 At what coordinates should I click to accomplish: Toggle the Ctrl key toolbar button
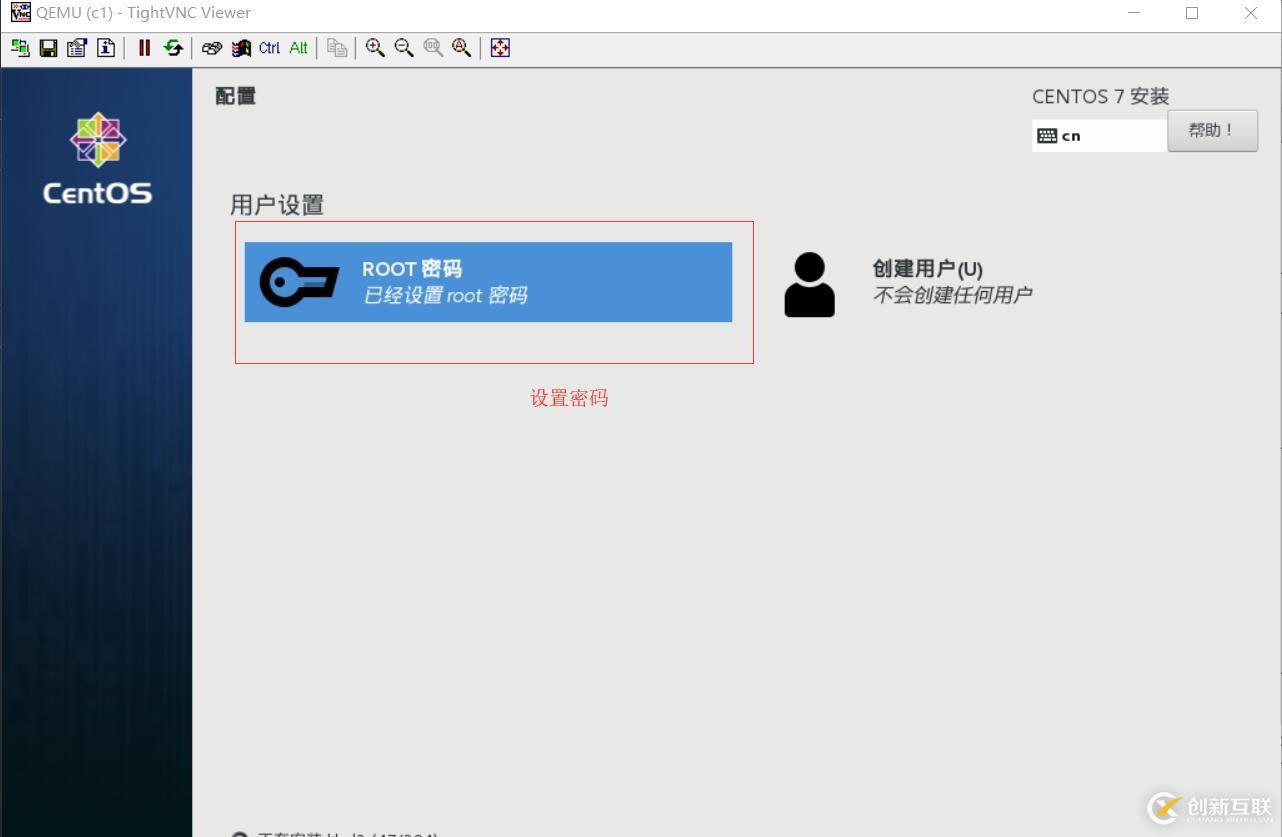coord(270,48)
